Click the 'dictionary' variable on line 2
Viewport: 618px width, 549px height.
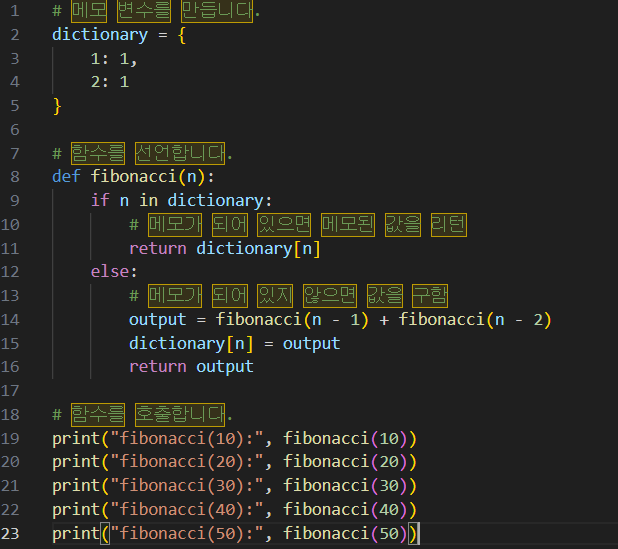pyautogui.click(x=100, y=35)
